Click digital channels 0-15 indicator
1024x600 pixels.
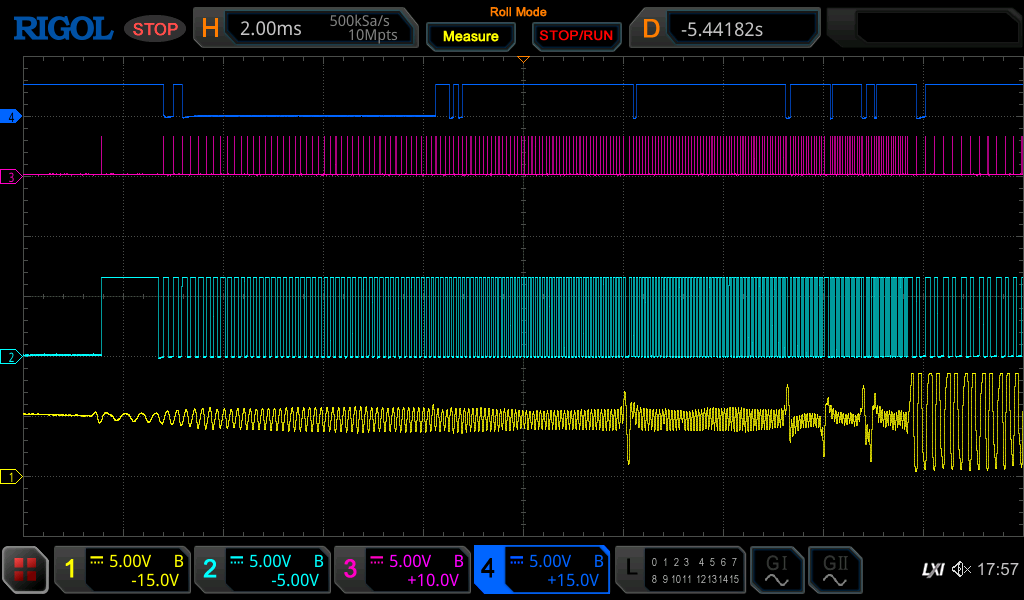(695, 570)
